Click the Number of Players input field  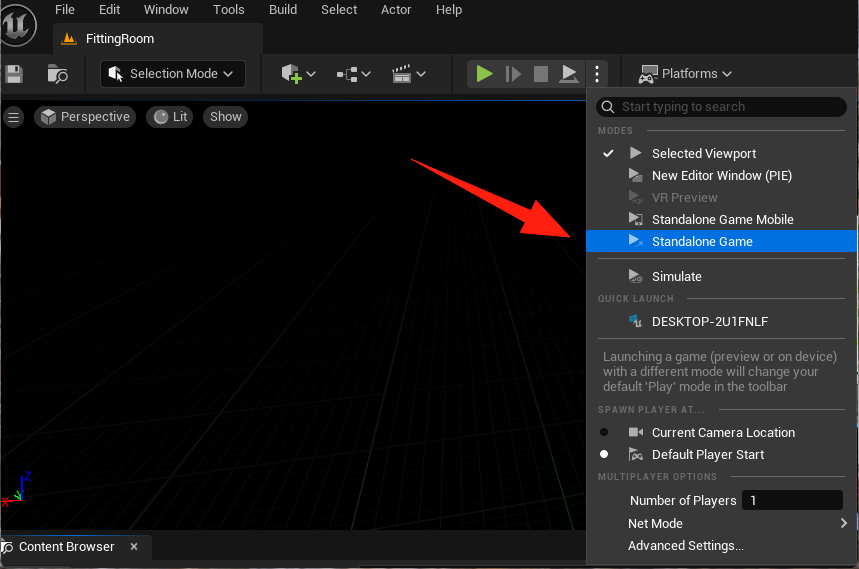[792, 500]
